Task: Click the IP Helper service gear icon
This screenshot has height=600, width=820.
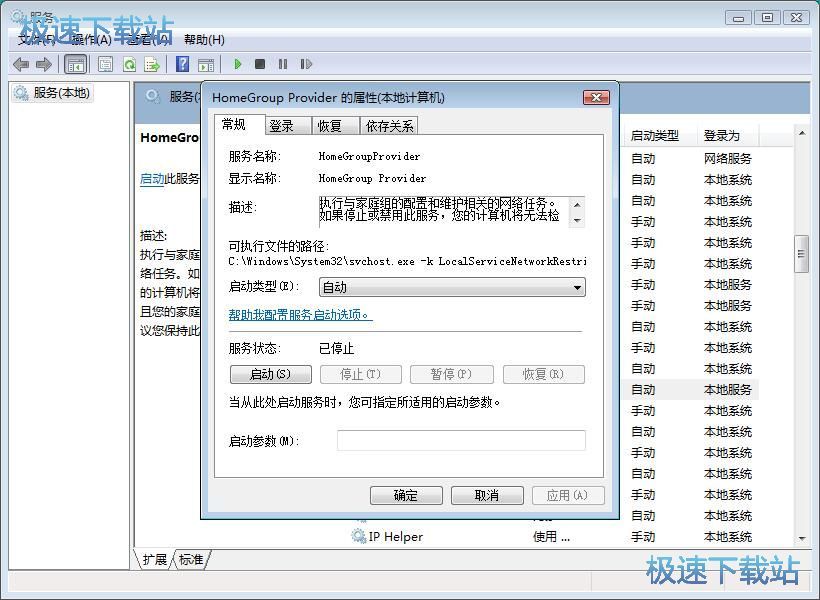Action: pyautogui.click(x=358, y=536)
